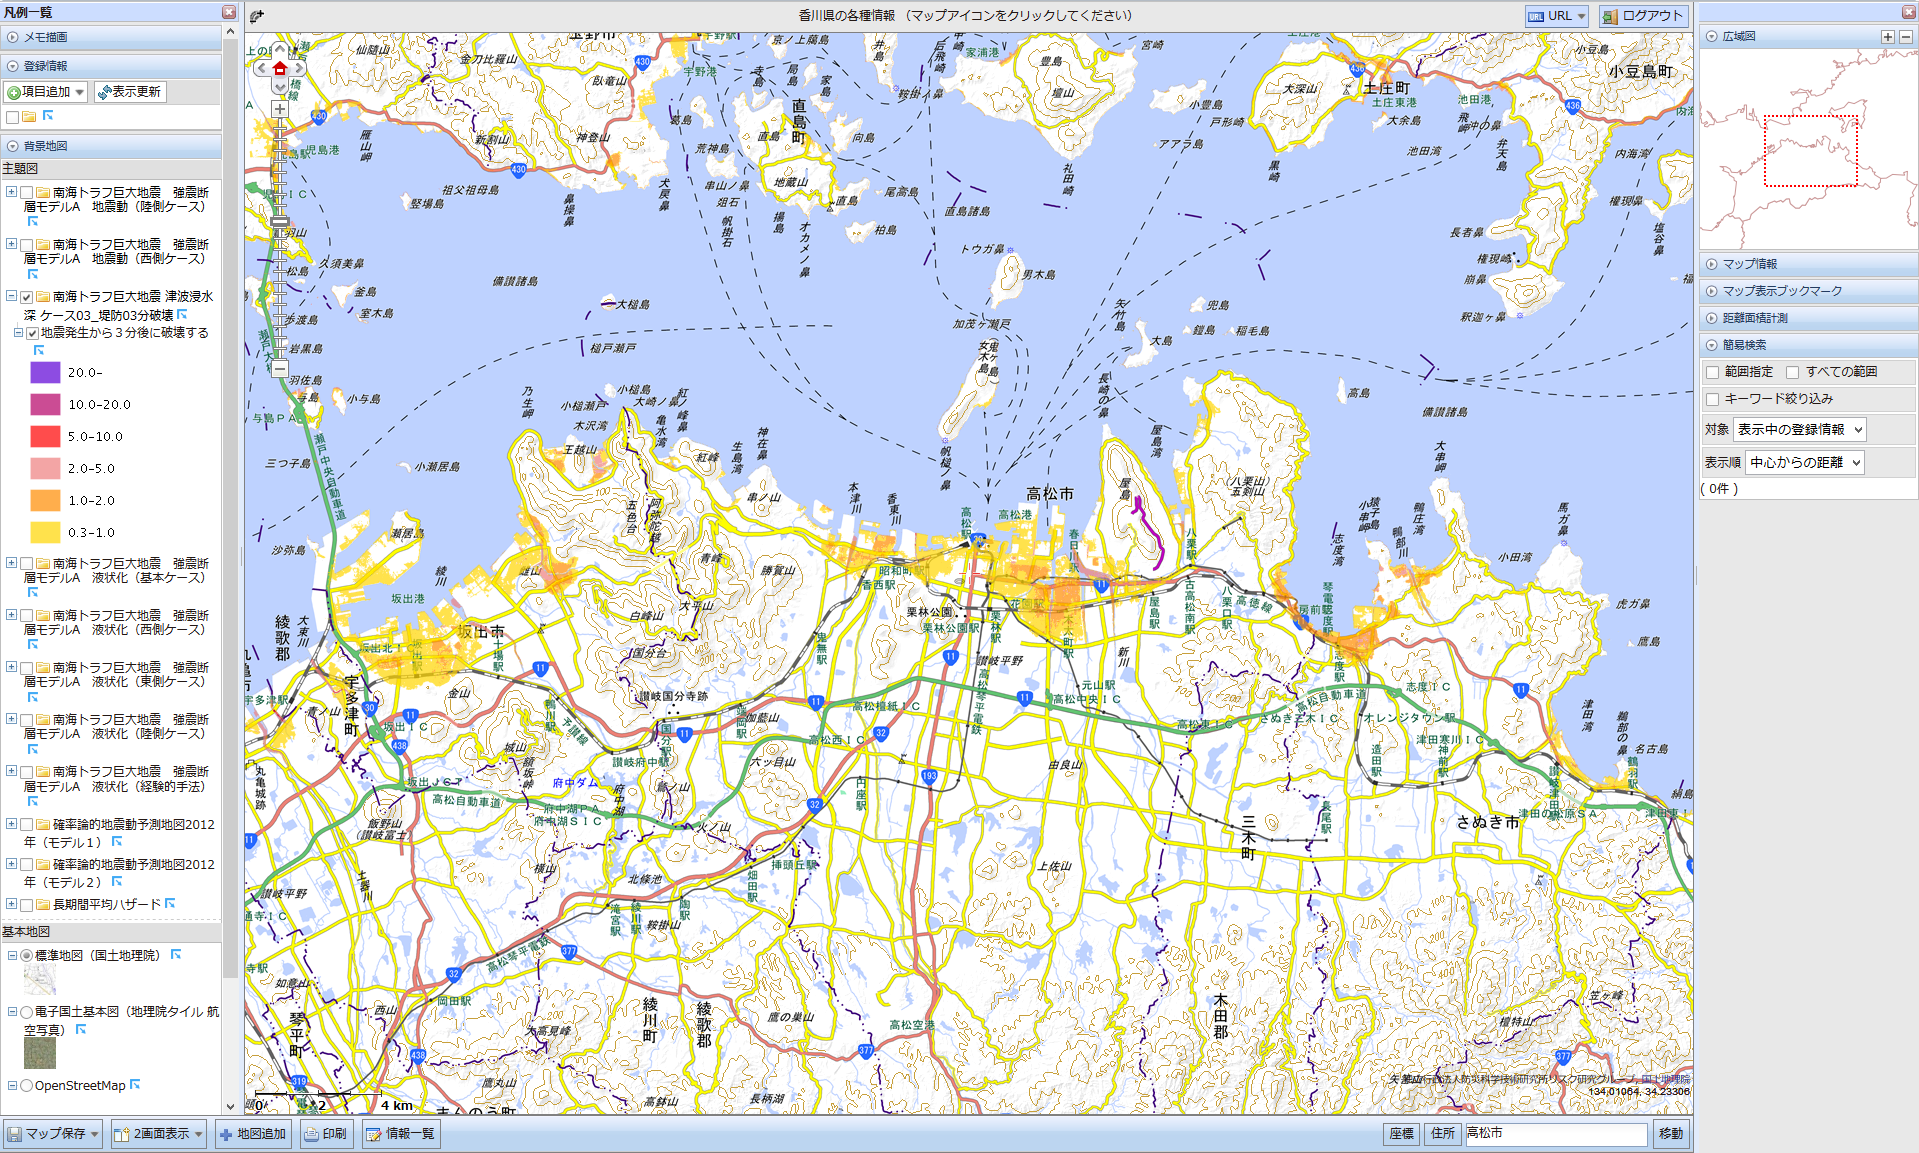1919x1153 pixels.
Task: Open the 対象 dropdown list
Action: click(1799, 430)
